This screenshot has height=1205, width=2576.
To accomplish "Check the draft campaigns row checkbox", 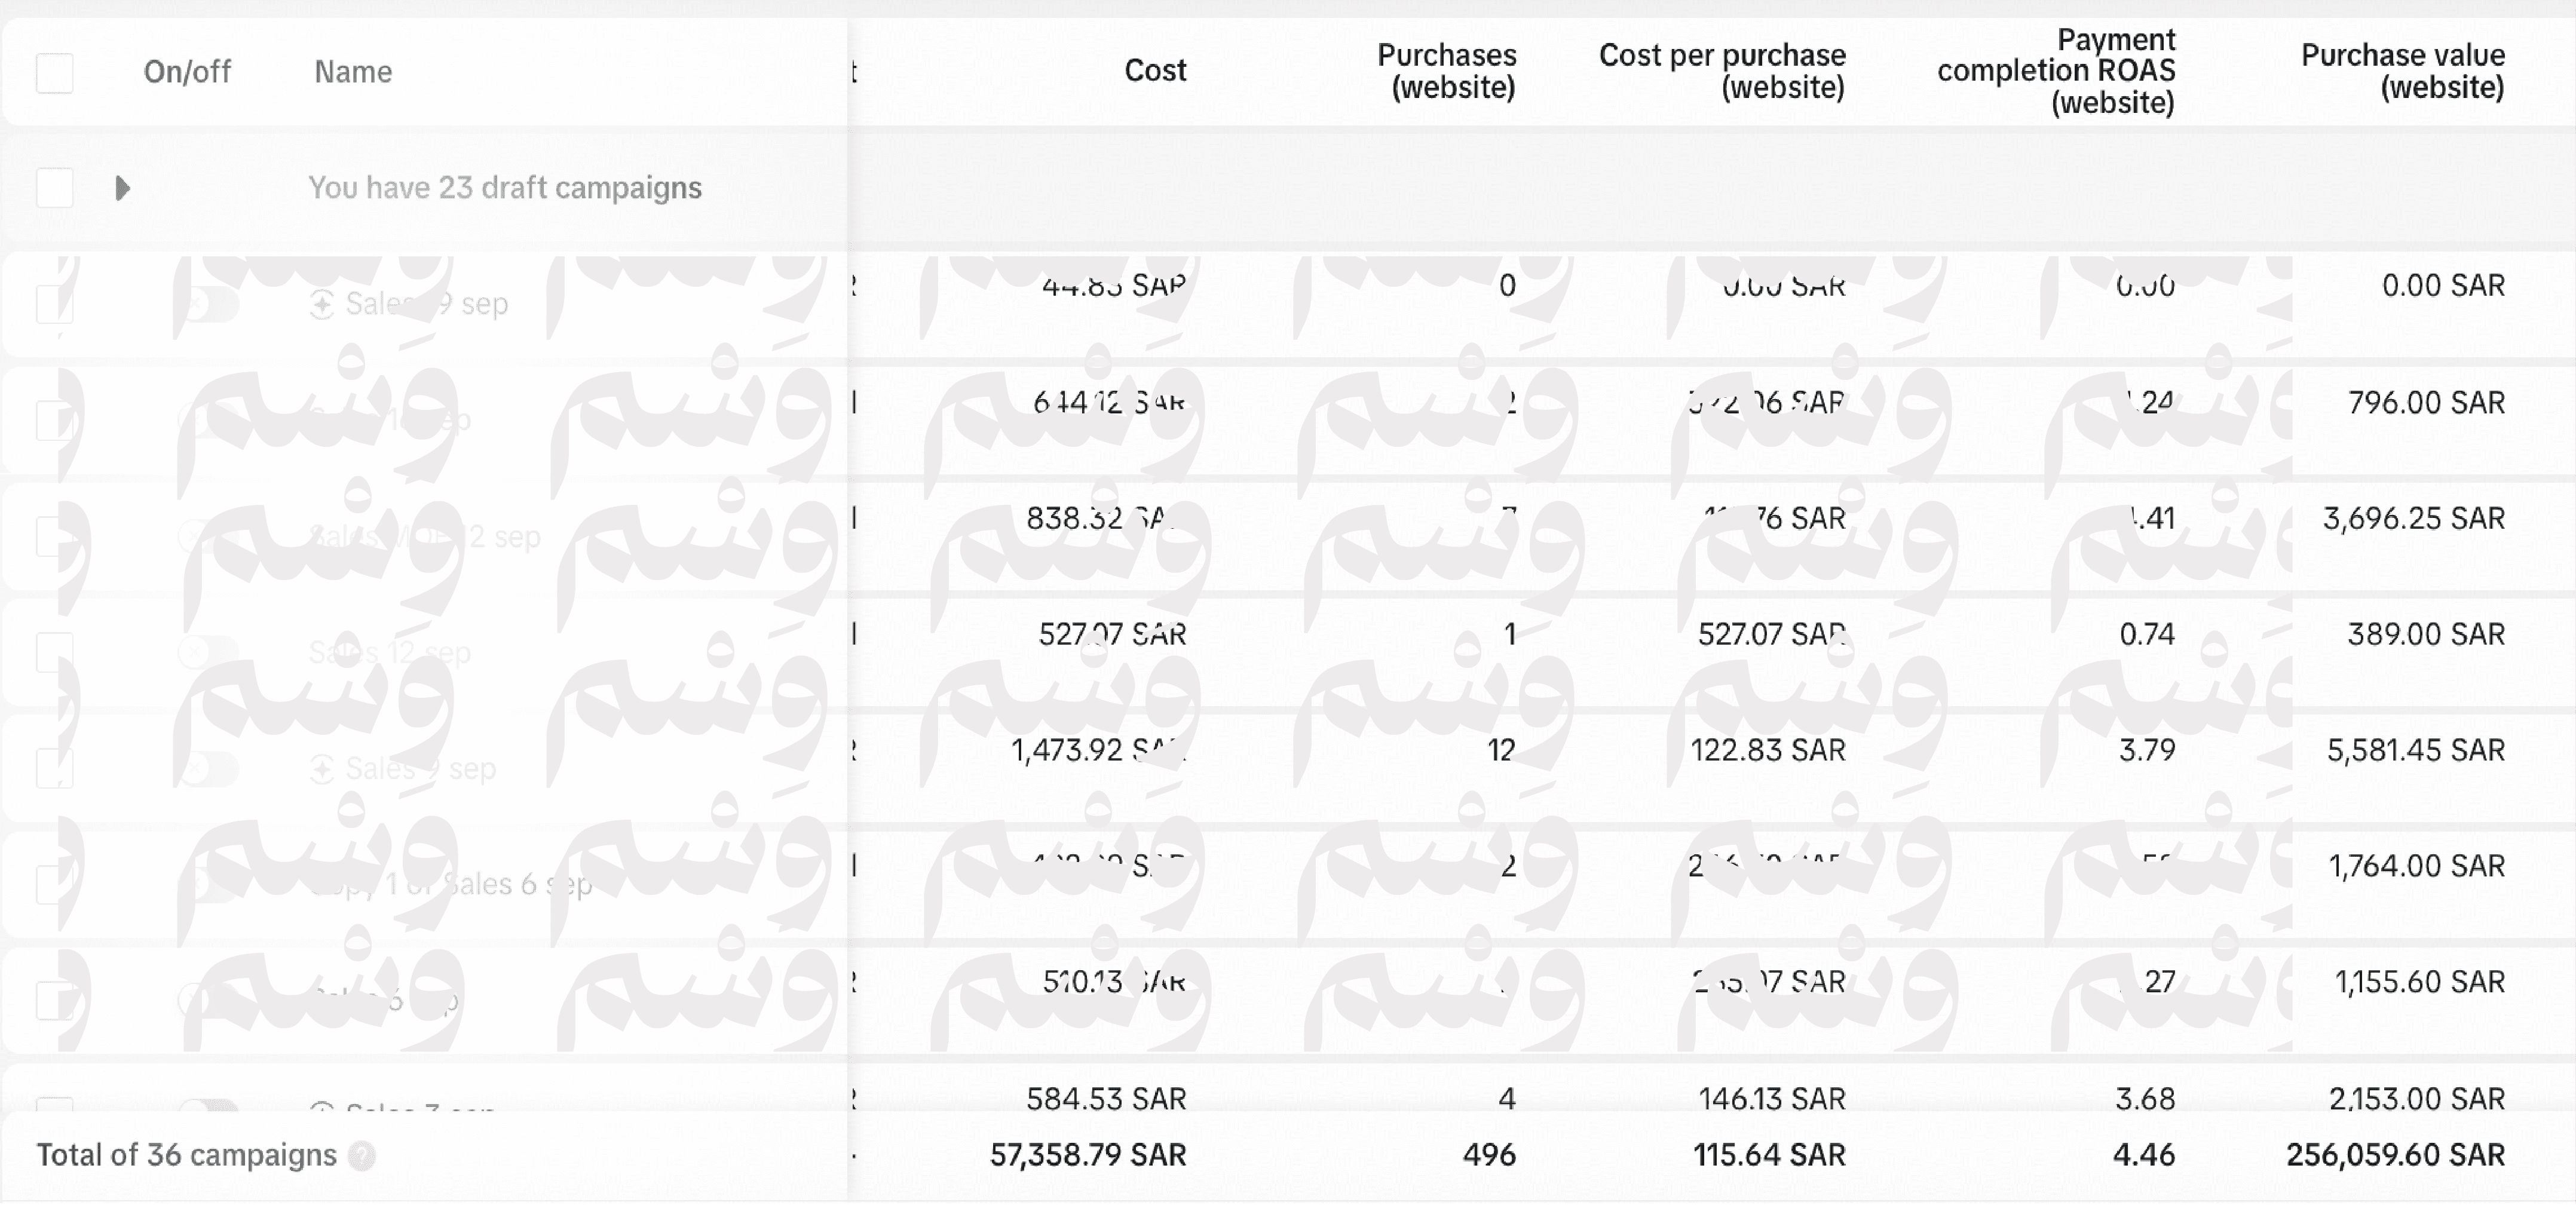I will [x=55, y=188].
